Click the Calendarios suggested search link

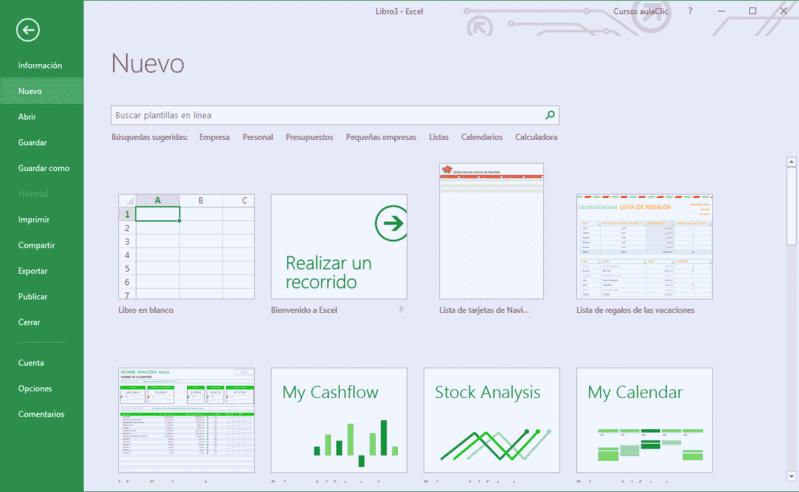(482, 137)
